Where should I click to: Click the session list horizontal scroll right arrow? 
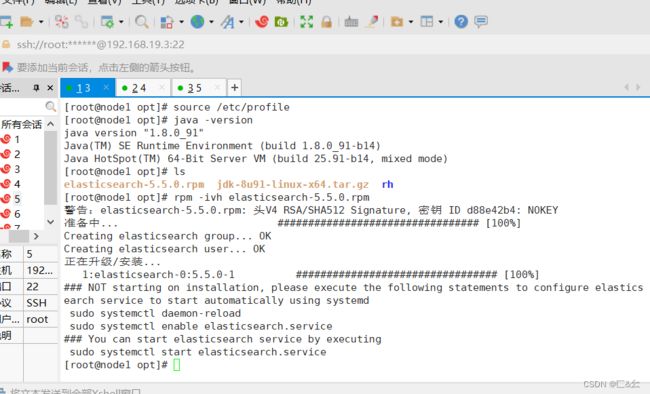36,236
